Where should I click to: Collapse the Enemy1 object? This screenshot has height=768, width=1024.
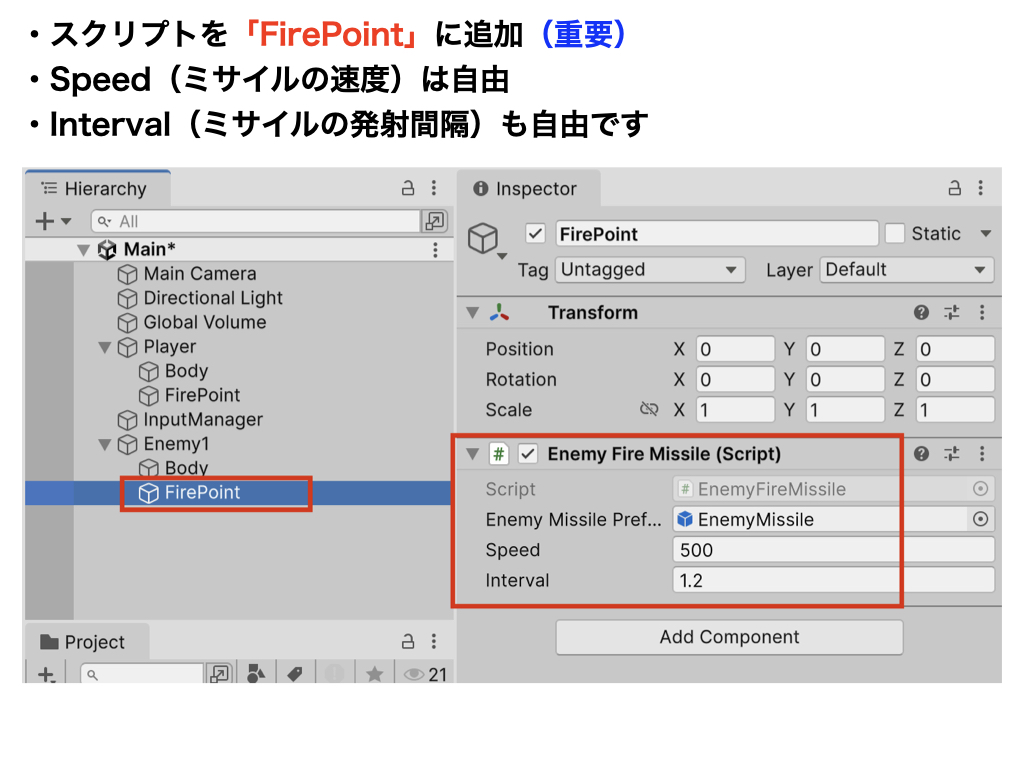104,445
